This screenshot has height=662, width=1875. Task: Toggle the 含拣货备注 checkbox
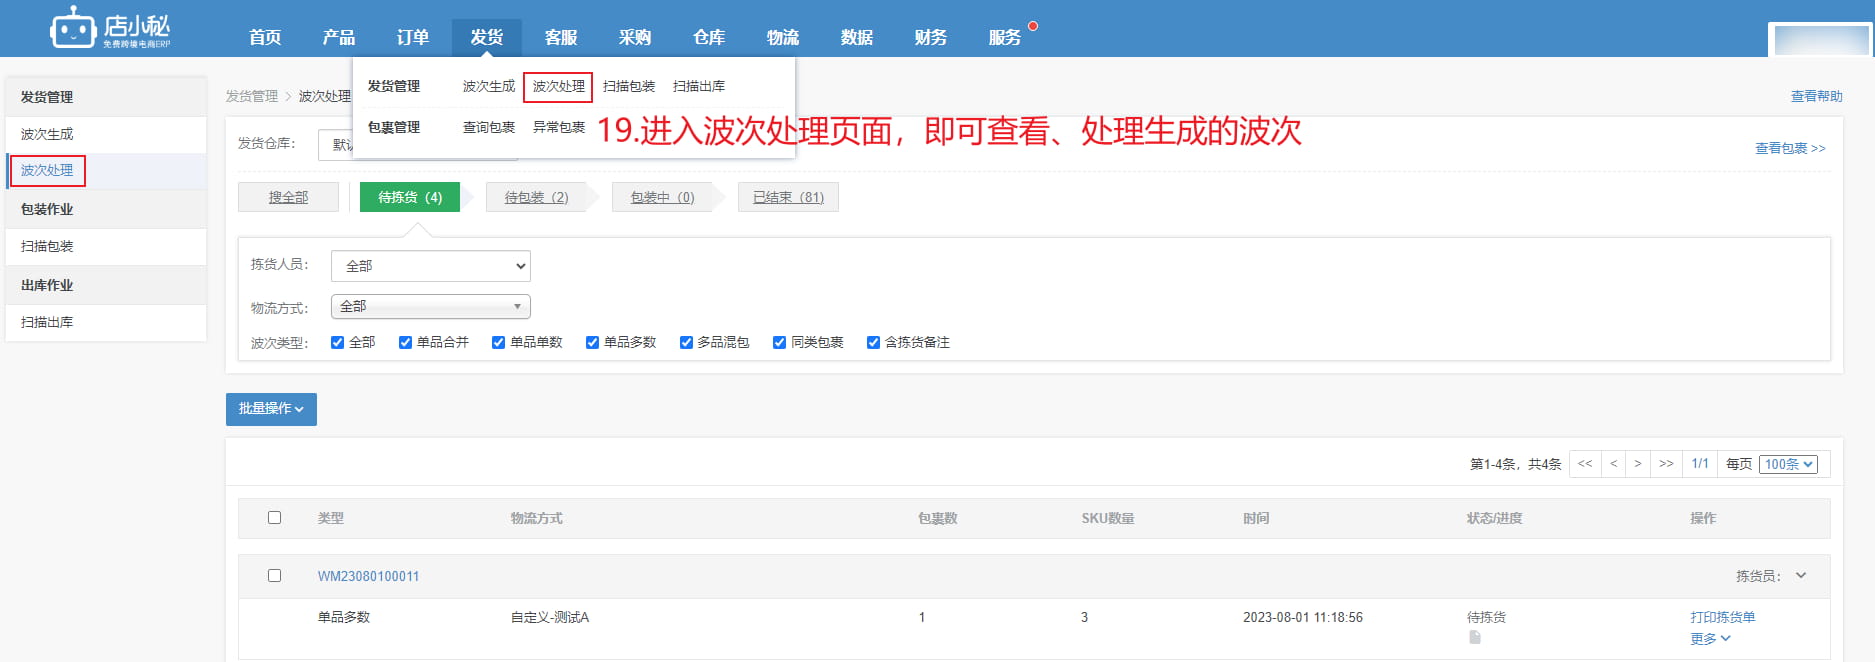(x=873, y=342)
